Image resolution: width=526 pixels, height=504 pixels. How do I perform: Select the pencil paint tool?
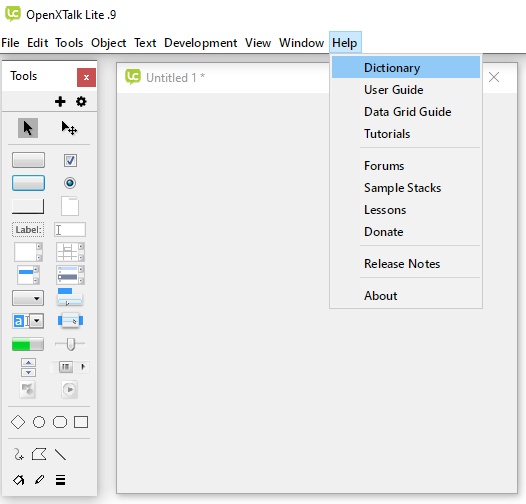click(x=39, y=480)
